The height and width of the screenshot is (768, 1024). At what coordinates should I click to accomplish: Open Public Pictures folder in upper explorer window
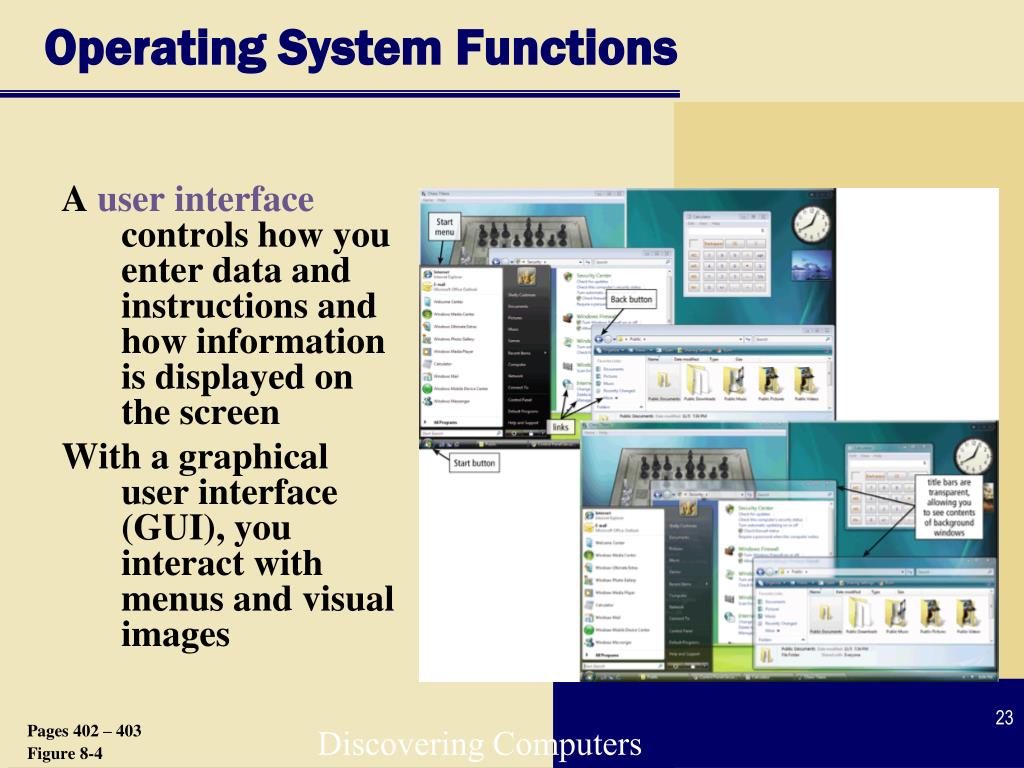click(x=771, y=383)
